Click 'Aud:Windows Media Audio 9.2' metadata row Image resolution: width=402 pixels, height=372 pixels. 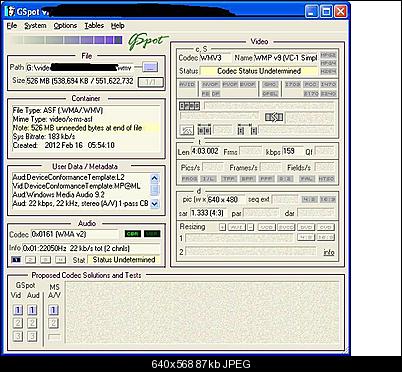coord(58,194)
